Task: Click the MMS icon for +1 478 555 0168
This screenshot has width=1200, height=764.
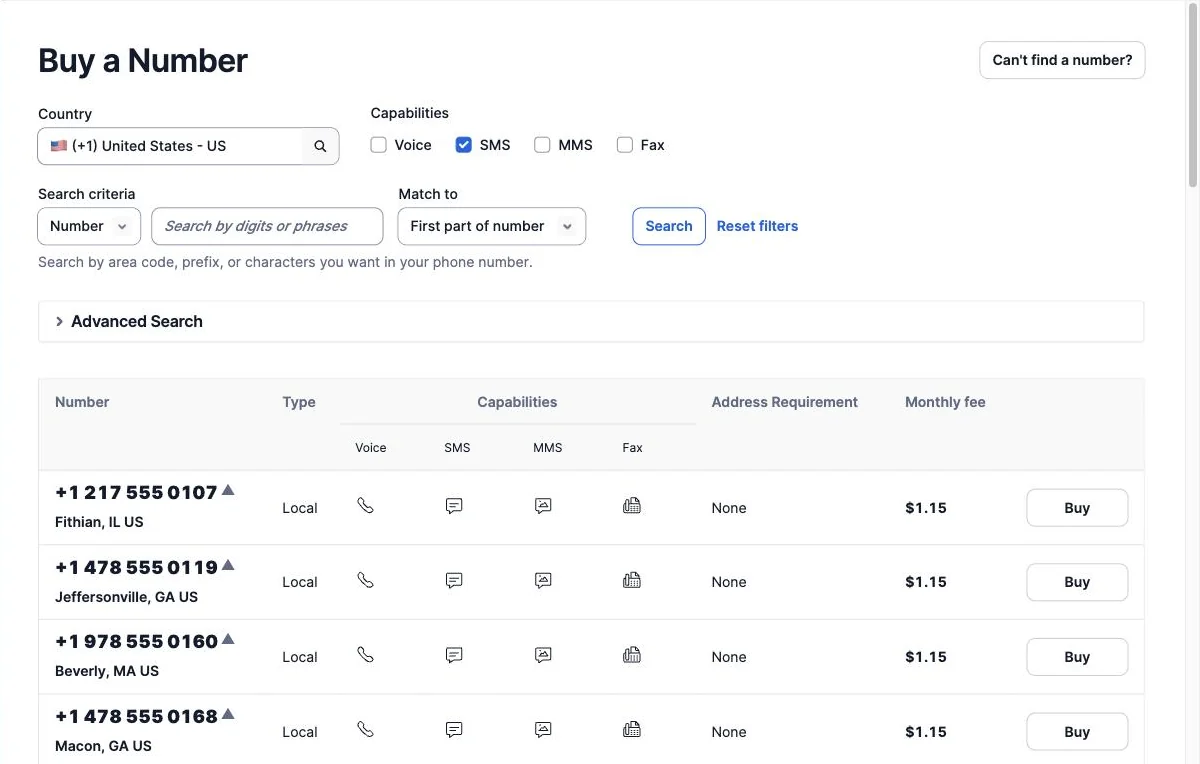Action: tap(543, 730)
